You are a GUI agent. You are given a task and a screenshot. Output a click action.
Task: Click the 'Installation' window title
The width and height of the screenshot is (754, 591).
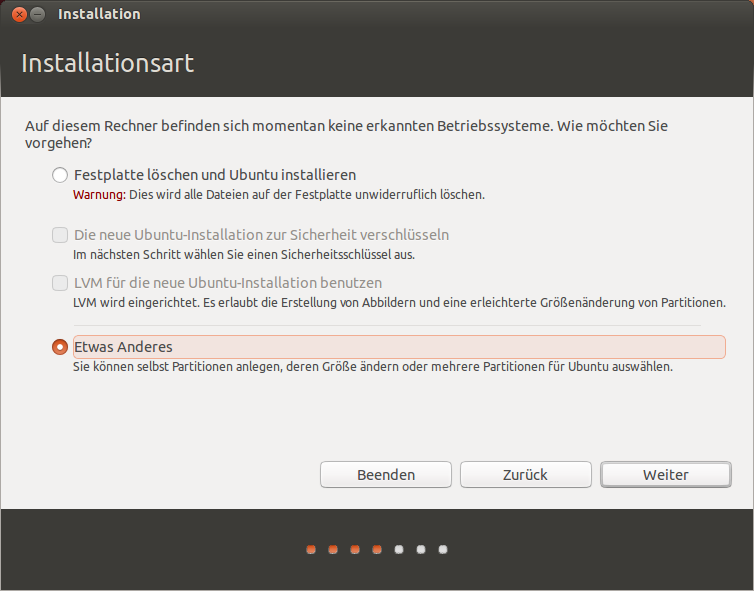tap(99, 14)
